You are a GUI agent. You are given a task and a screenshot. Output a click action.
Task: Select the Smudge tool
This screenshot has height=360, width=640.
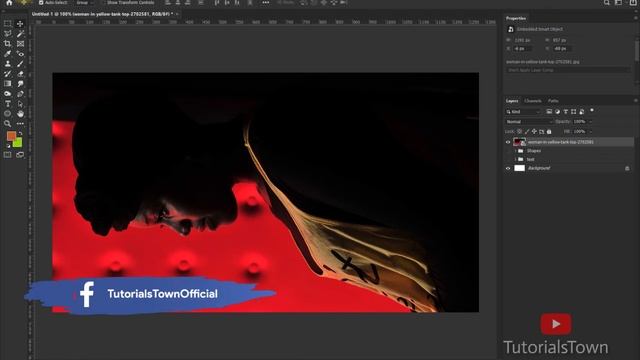coord(20,84)
